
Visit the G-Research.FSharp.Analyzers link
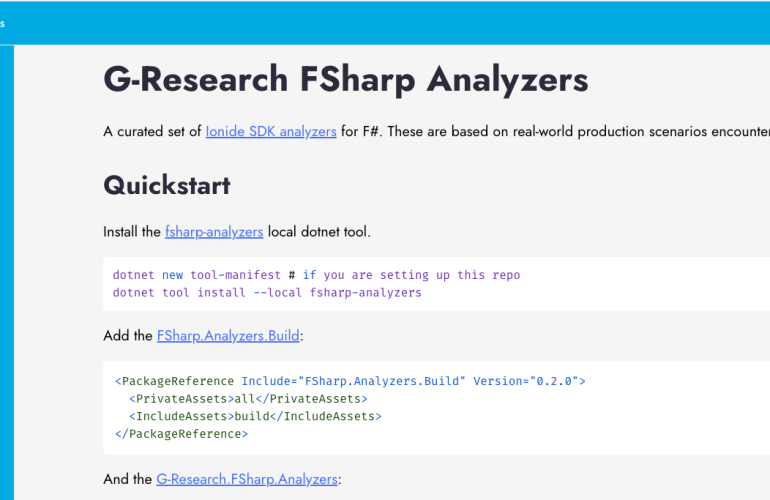click(x=247, y=479)
